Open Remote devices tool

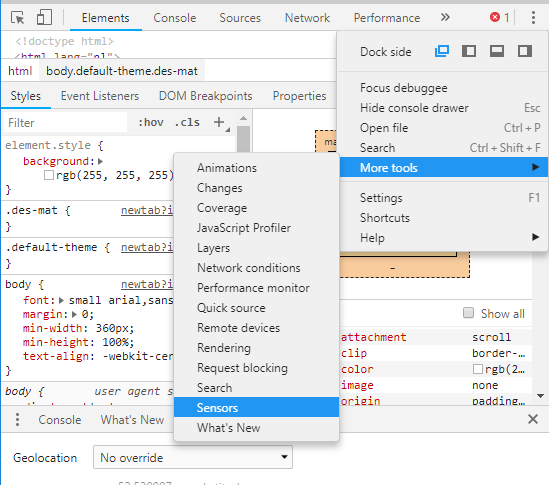256,327
